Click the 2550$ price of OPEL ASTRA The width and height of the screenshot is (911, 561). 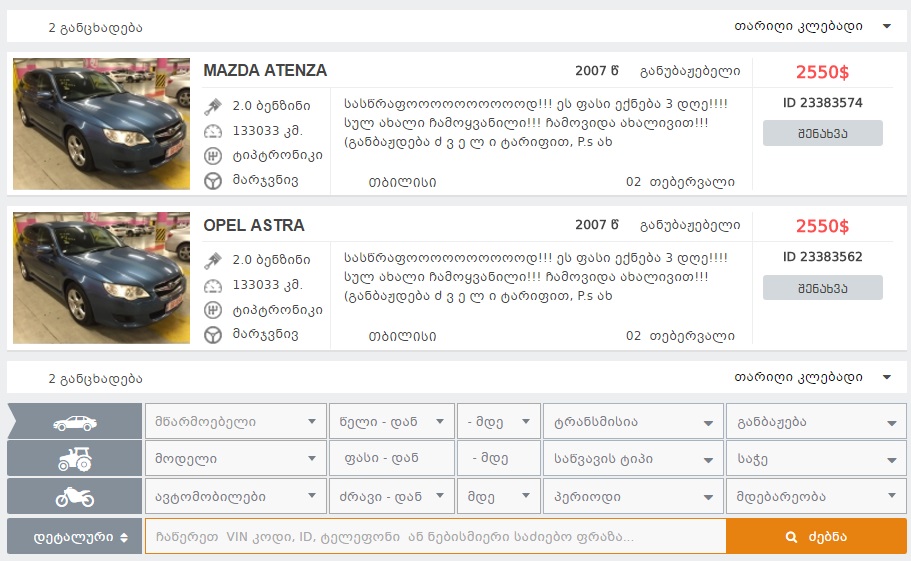pos(823,226)
